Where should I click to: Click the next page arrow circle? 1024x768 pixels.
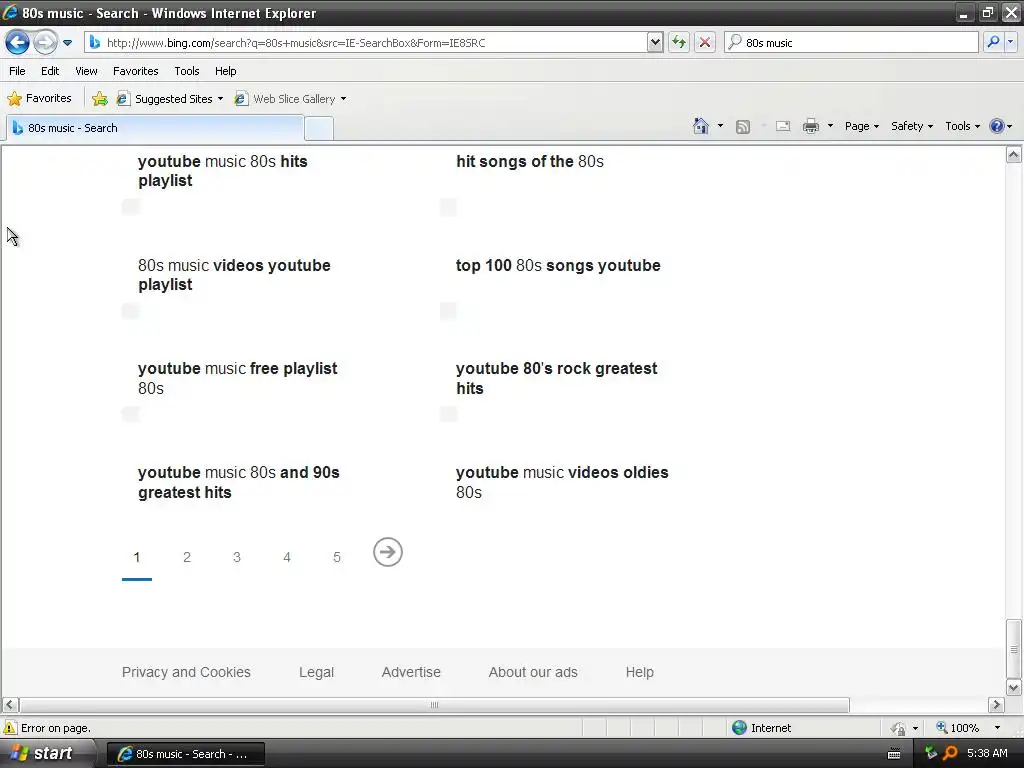pyautogui.click(x=388, y=552)
